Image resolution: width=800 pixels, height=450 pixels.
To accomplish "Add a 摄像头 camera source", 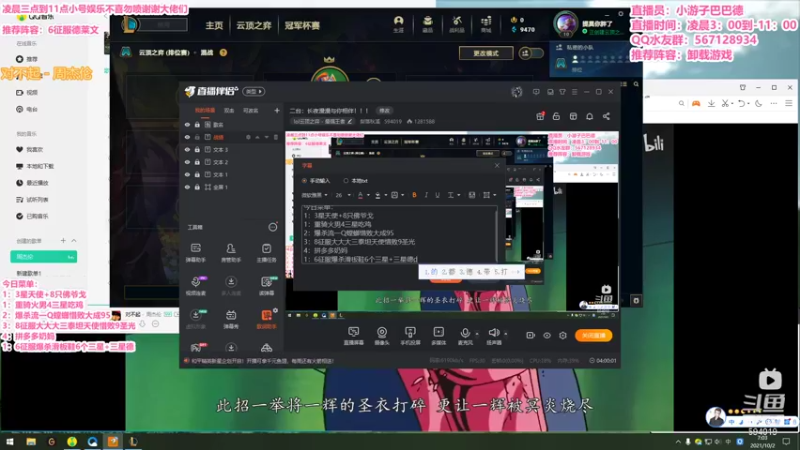I will (x=382, y=336).
